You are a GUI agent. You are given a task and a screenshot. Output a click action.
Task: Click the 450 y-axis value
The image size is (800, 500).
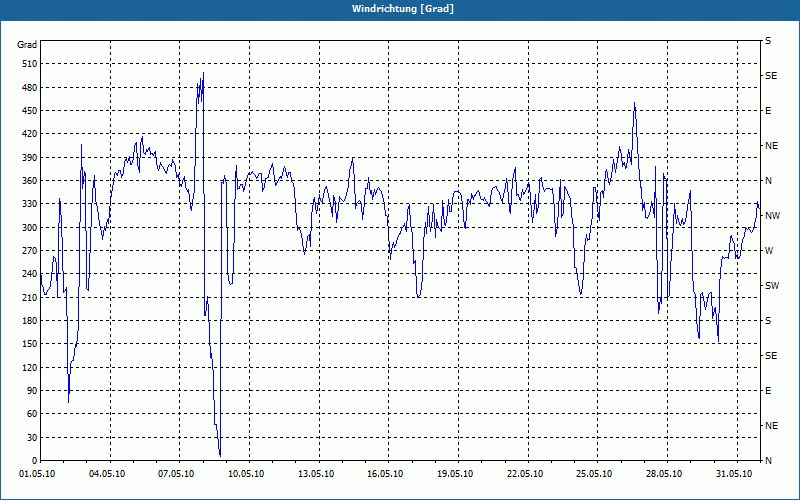tap(30, 111)
